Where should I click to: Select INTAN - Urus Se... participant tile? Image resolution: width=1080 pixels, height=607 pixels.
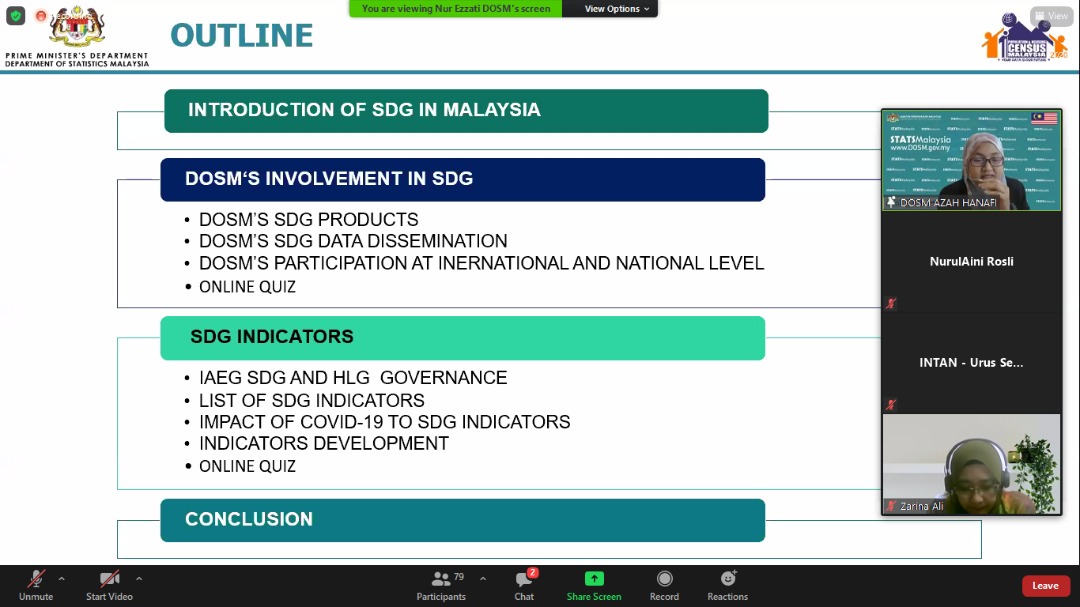click(x=971, y=363)
